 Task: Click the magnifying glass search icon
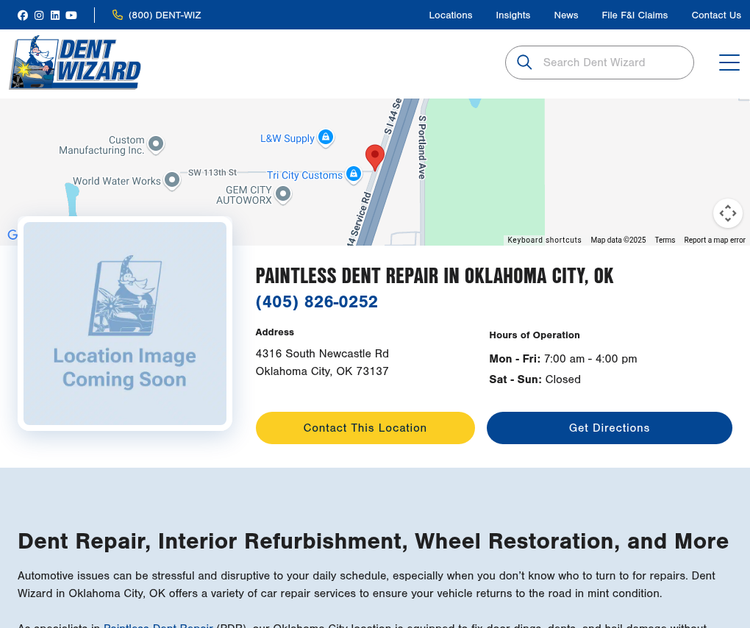[524, 62]
